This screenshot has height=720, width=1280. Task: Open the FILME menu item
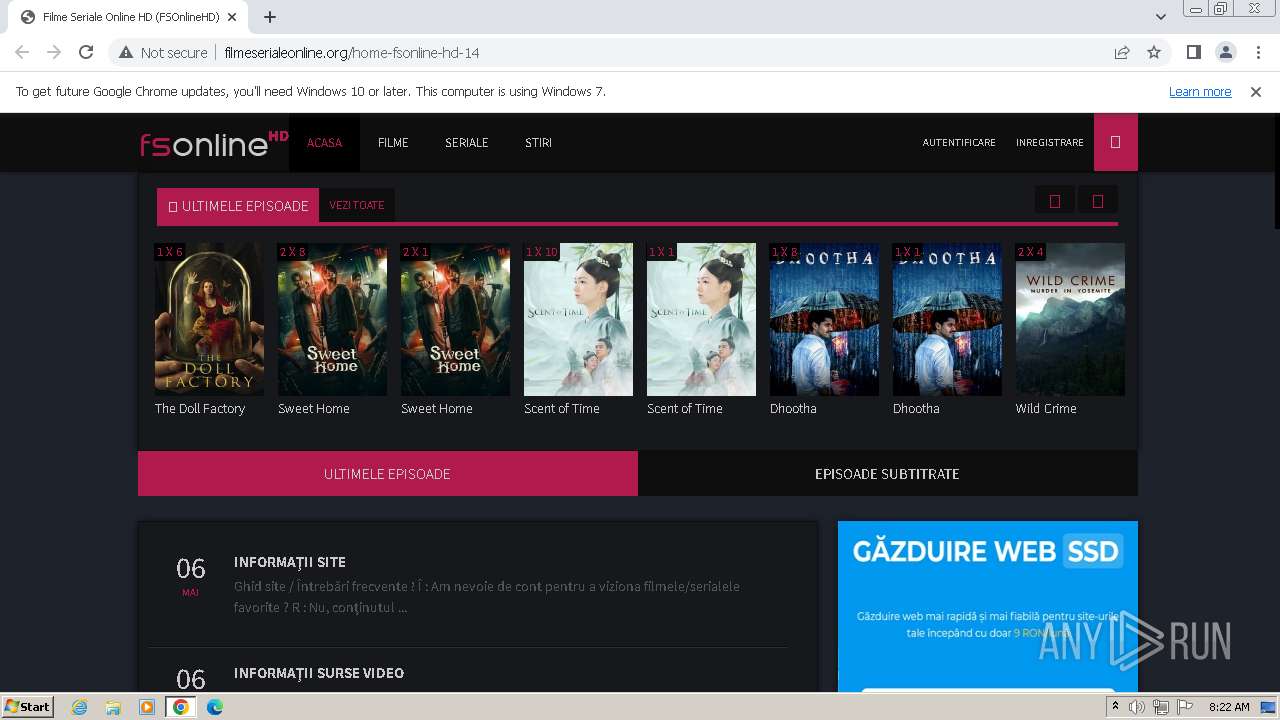pos(393,142)
